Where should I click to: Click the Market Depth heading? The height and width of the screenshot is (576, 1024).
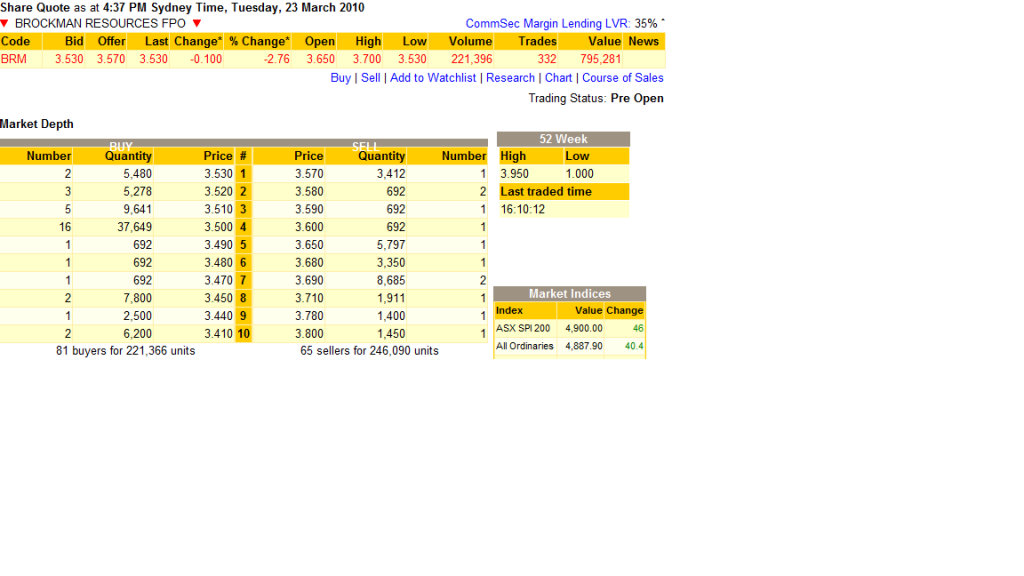click(x=37, y=124)
